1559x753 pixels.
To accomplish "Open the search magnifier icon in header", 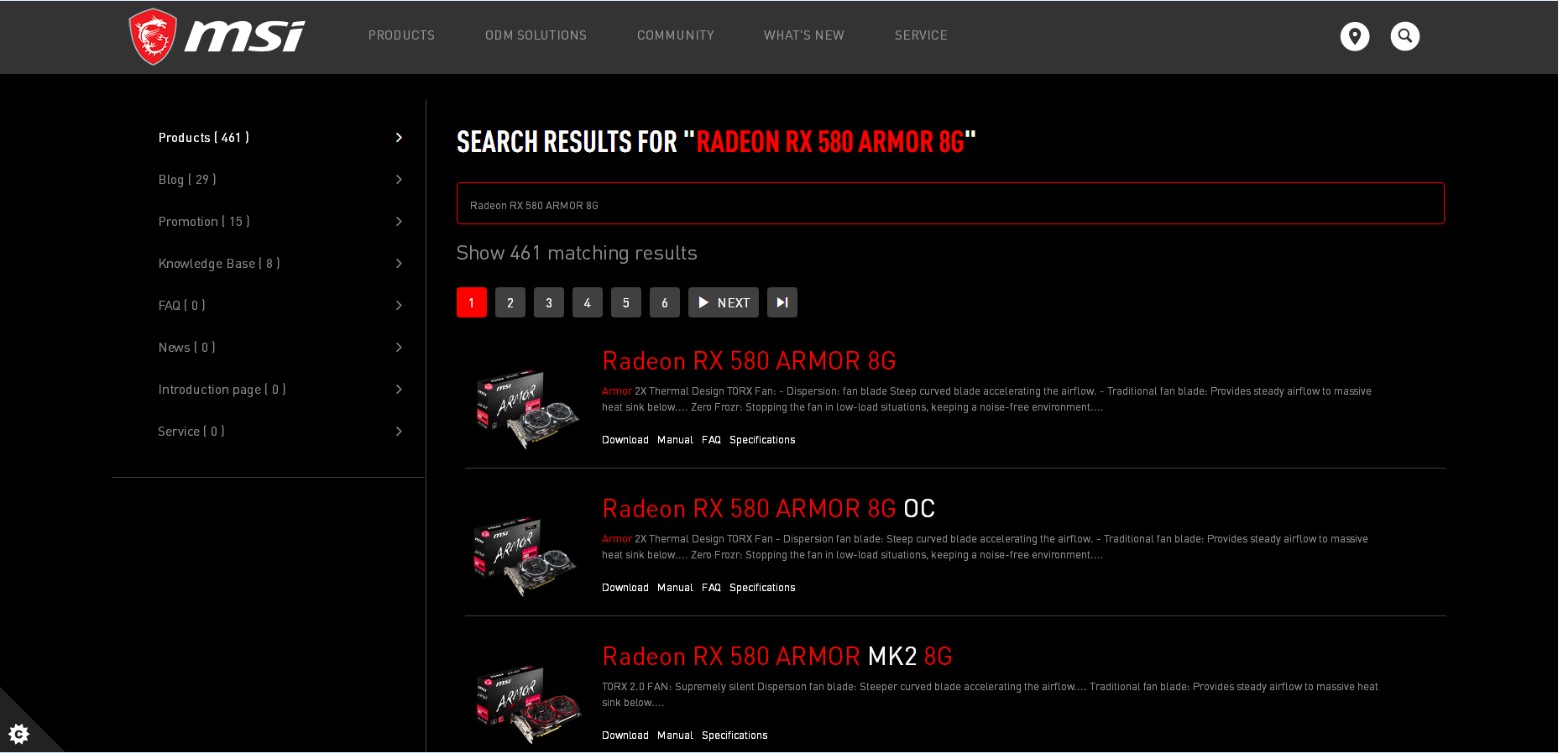I will 1405,36.
